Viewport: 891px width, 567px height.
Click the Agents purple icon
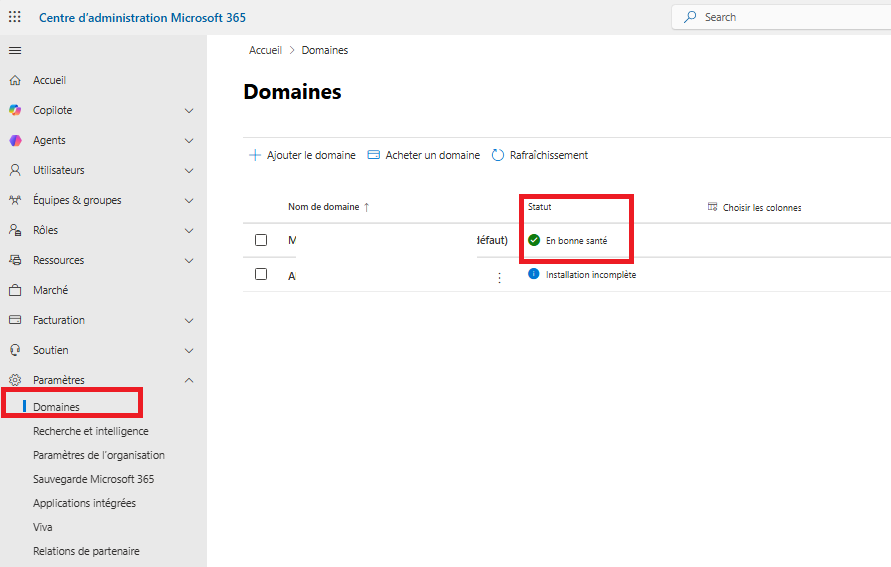[x=15, y=140]
